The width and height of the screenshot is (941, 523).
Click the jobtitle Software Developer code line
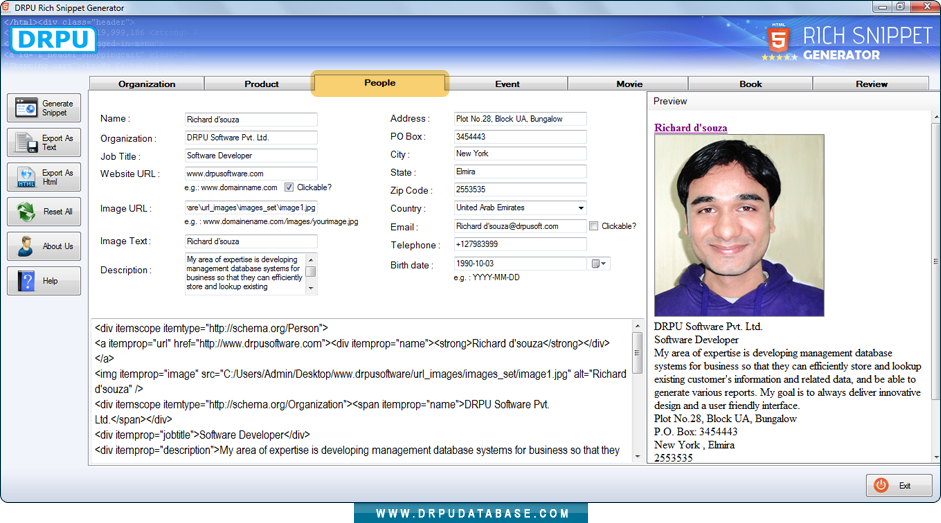point(202,435)
